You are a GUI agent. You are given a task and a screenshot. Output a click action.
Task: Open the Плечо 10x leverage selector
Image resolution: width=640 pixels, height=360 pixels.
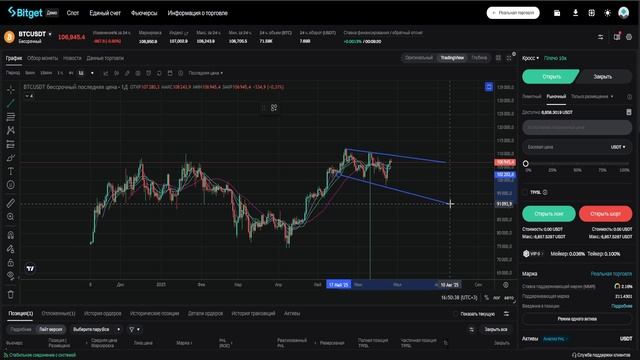(555, 58)
